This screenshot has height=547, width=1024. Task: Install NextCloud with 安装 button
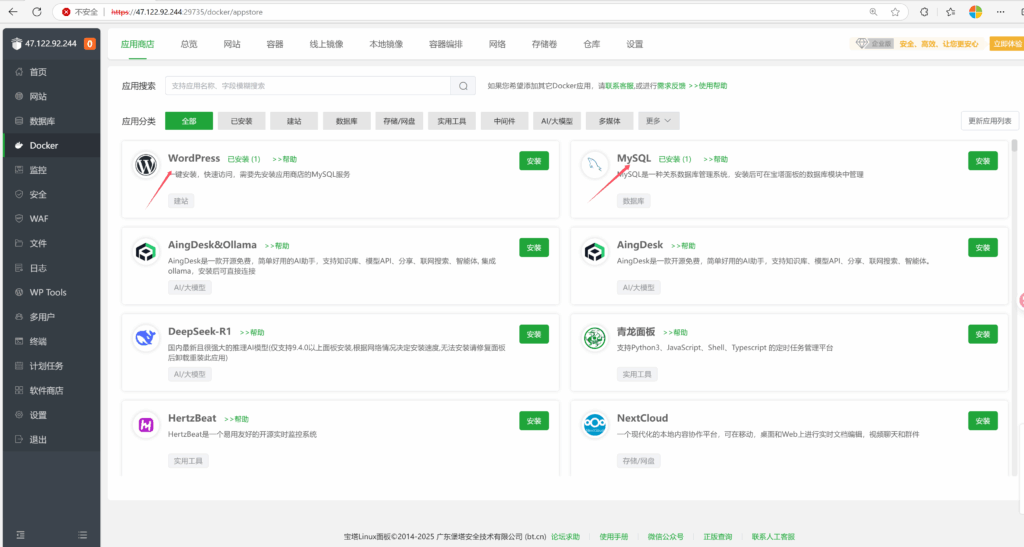pyautogui.click(x=983, y=421)
